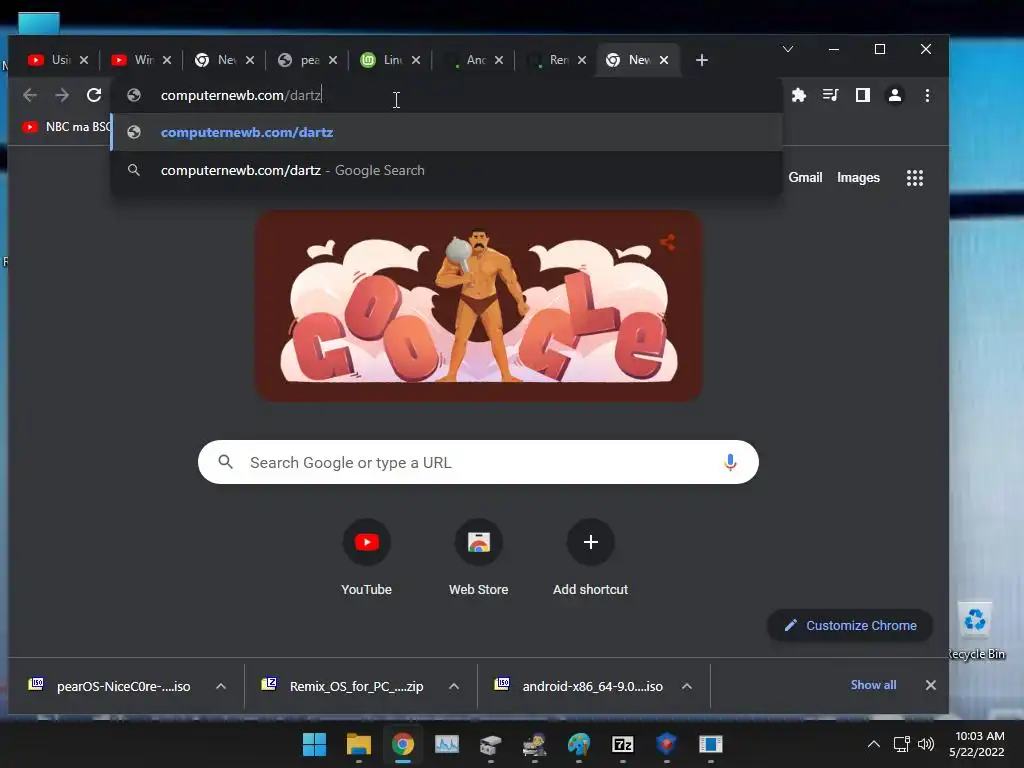This screenshot has width=1024, height=768.
Task: Close the downloads bar with the X
Action: click(x=931, y=685)
